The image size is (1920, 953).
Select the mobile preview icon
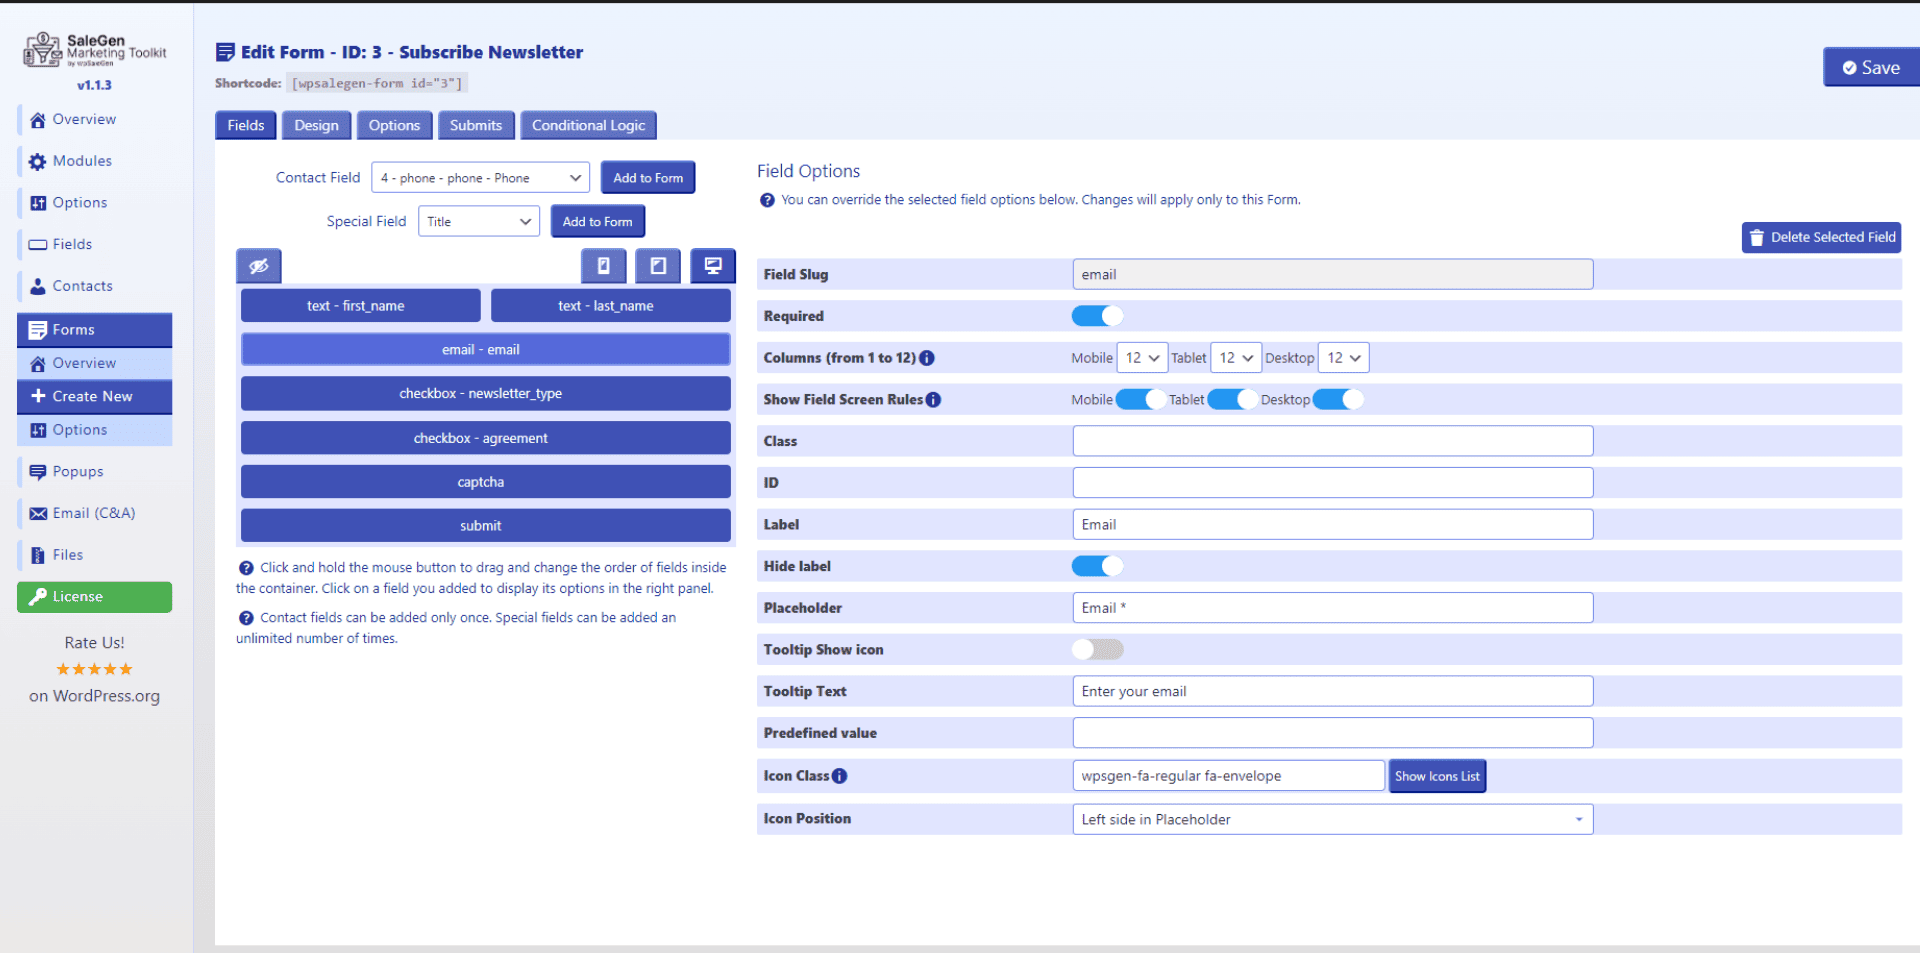click(x=603, y=266)
